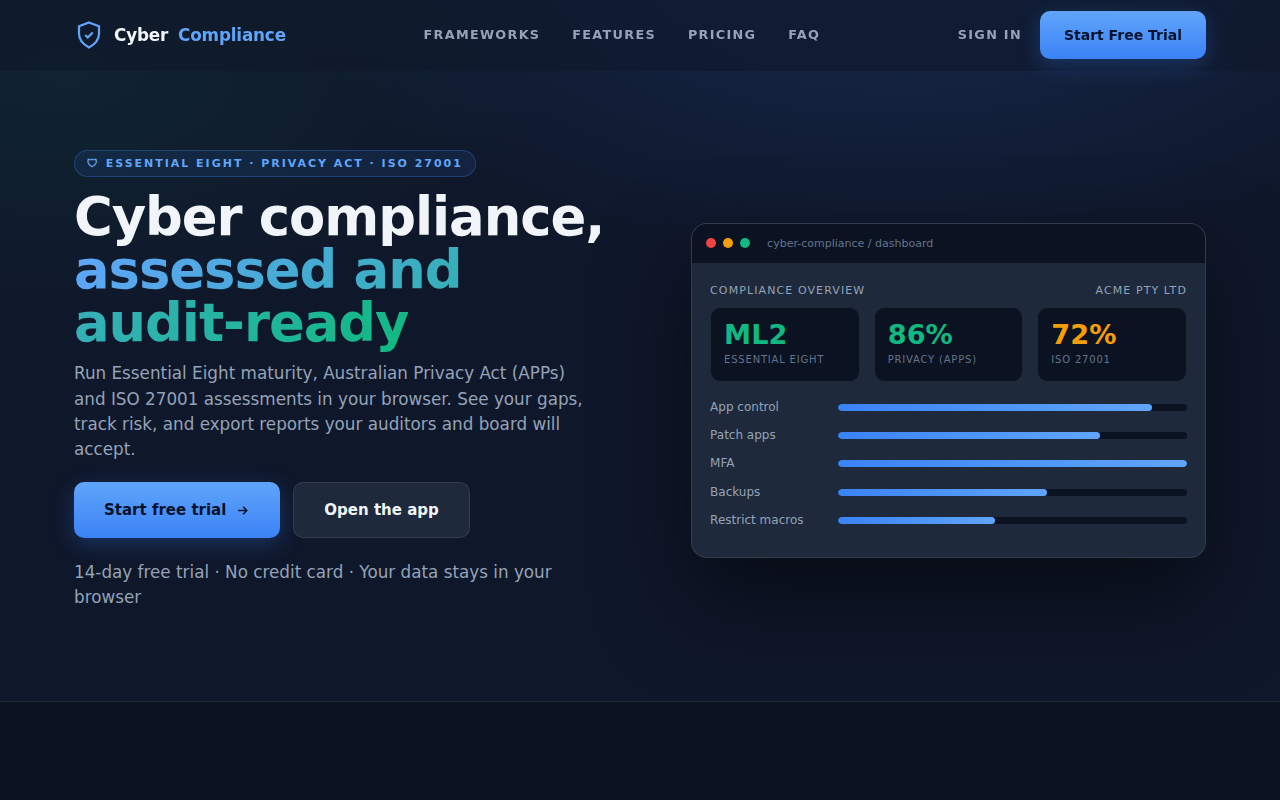Click the 'MFA' row label
This screenshot has height=800, width=1280.
722,463
